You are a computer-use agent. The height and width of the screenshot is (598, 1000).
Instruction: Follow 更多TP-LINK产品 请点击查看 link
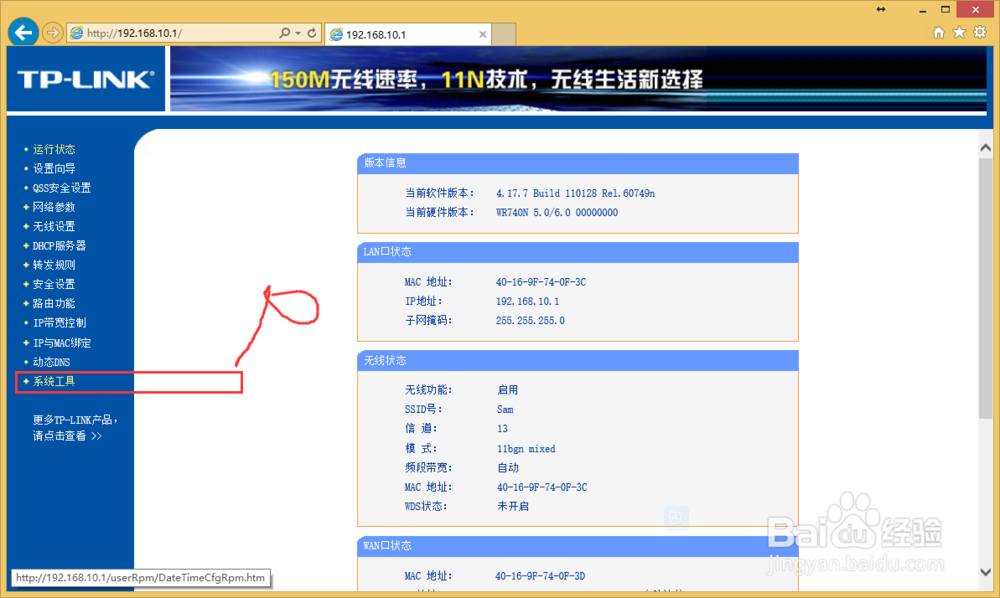[75, 428]
